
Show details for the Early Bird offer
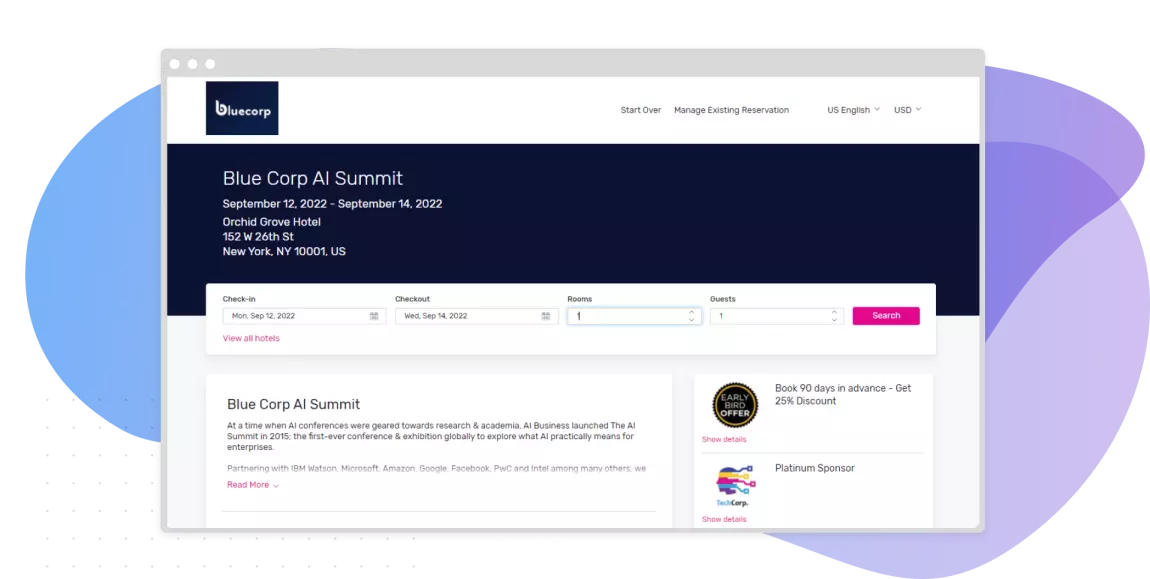click(724, 439)
